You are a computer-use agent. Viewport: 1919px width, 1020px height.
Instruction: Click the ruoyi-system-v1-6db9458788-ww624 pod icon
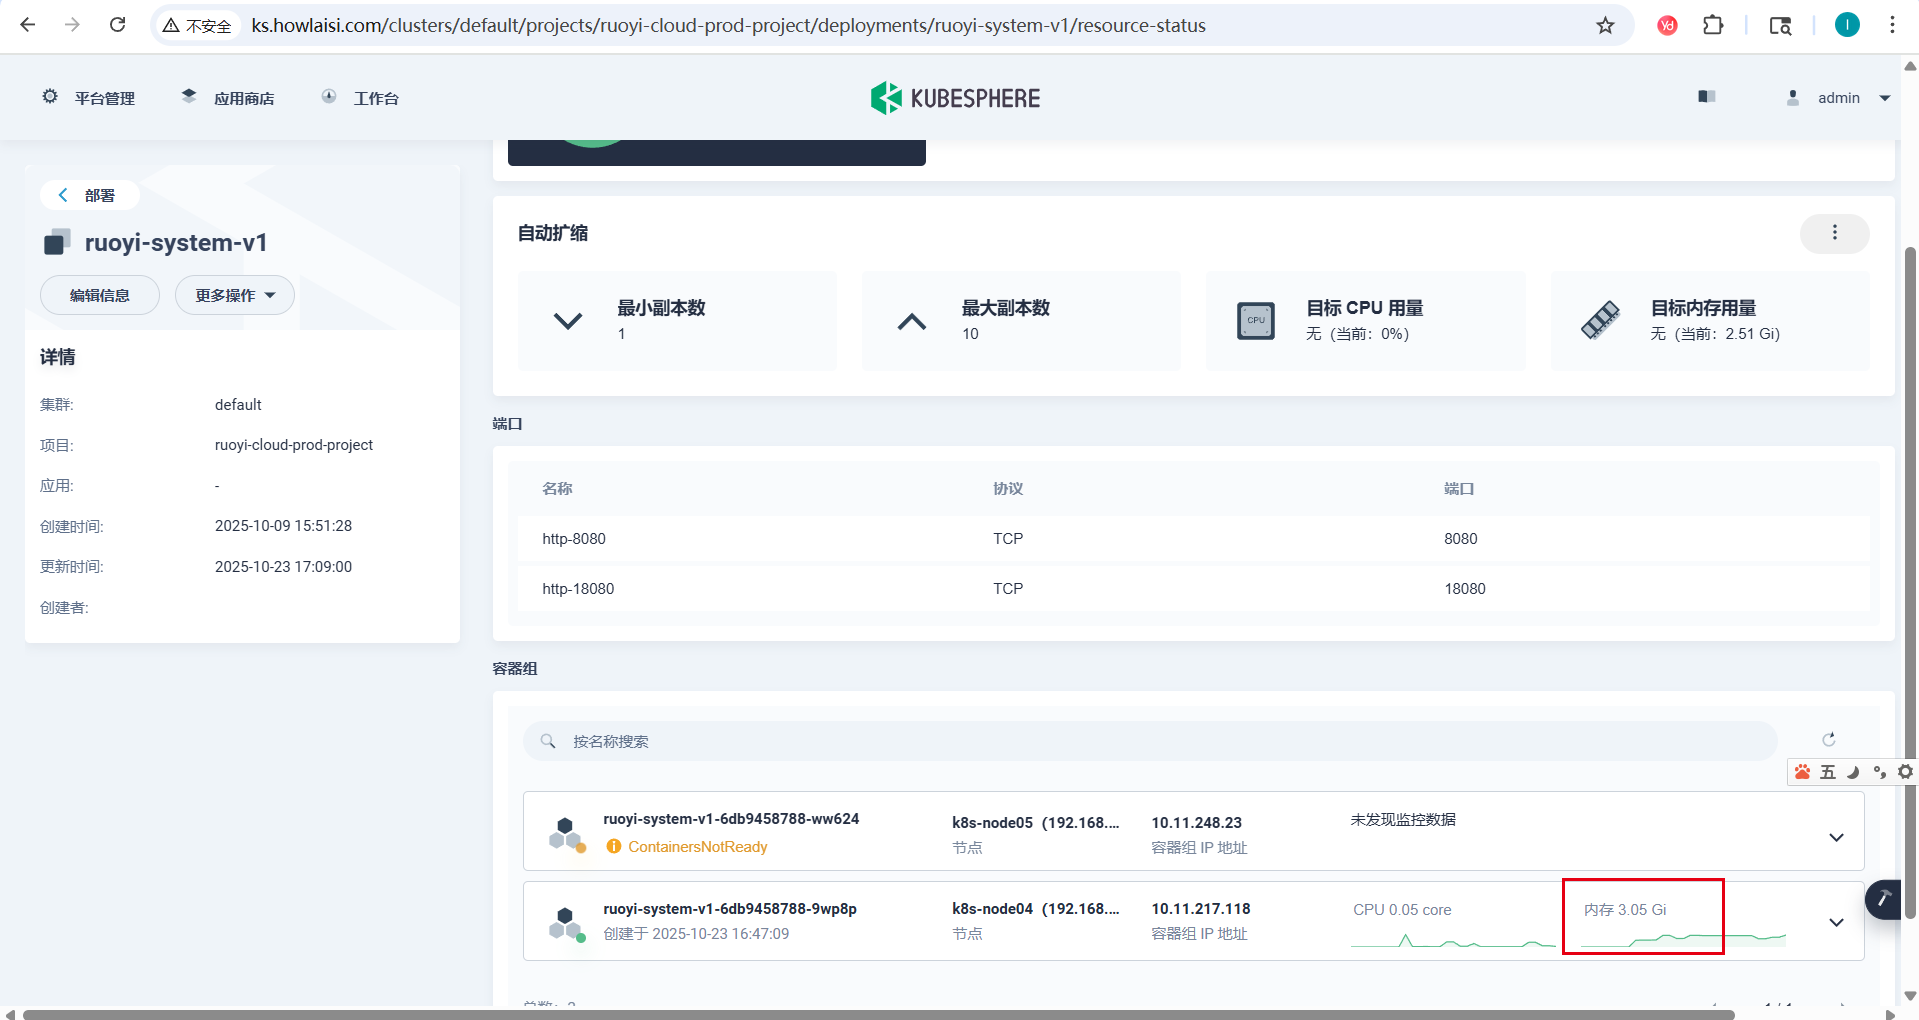566,833
